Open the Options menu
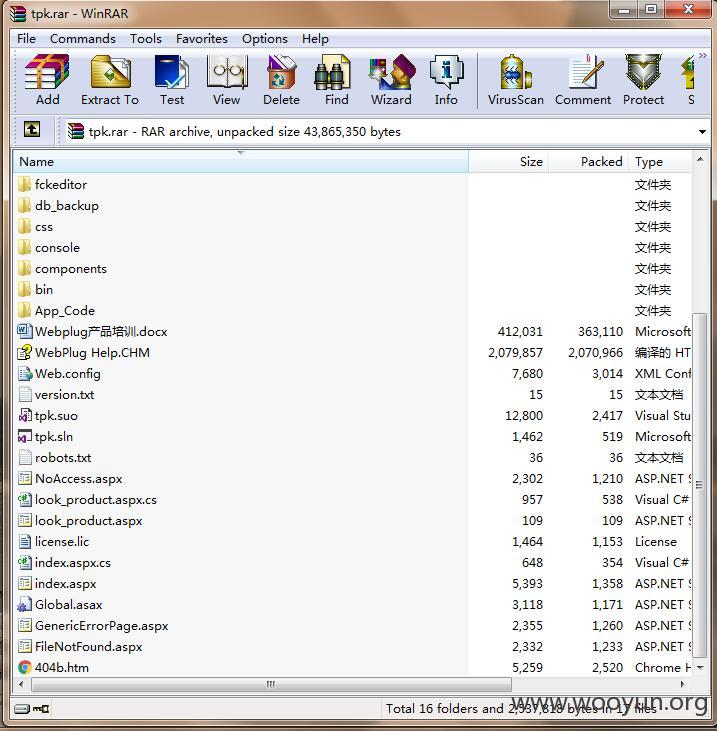Image resolution: width=717 pixels, height=731 pixels. tap(264, 39)
